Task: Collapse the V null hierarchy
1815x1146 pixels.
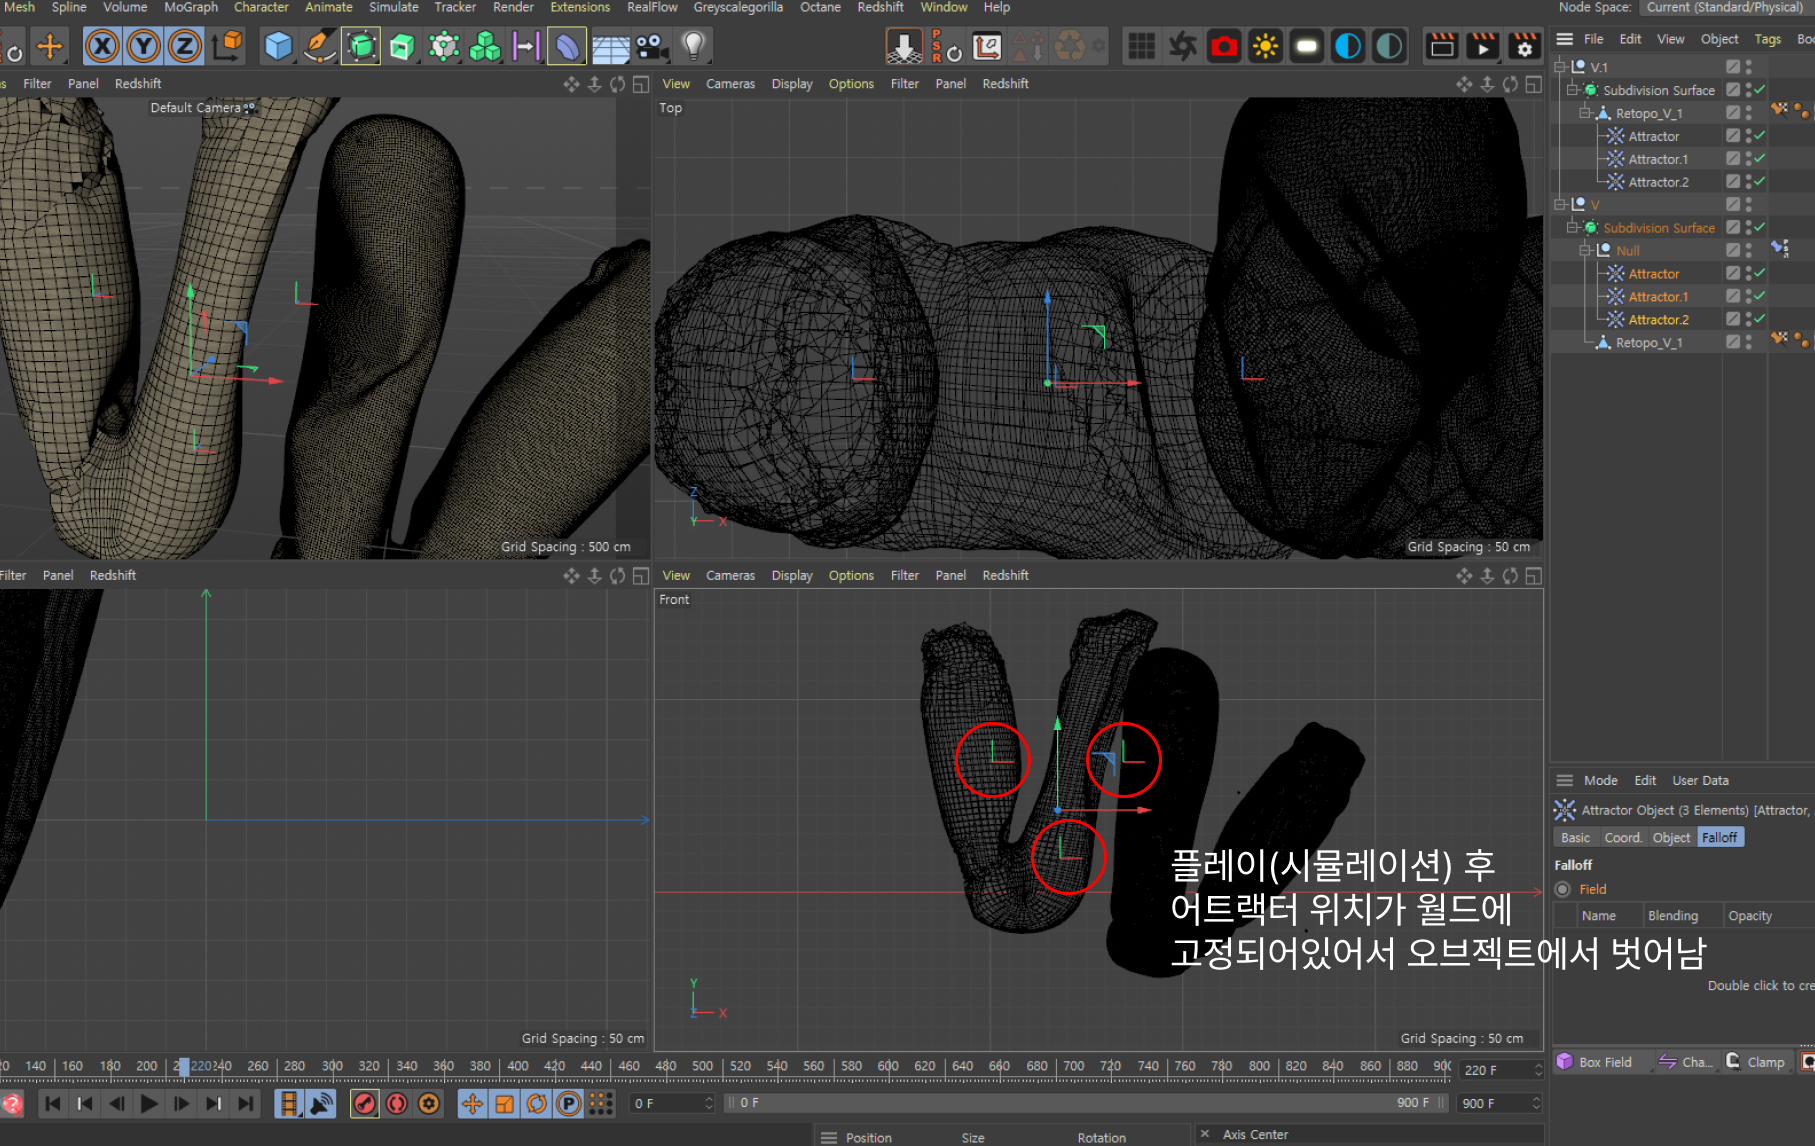Action: (x=1560, y=204)
